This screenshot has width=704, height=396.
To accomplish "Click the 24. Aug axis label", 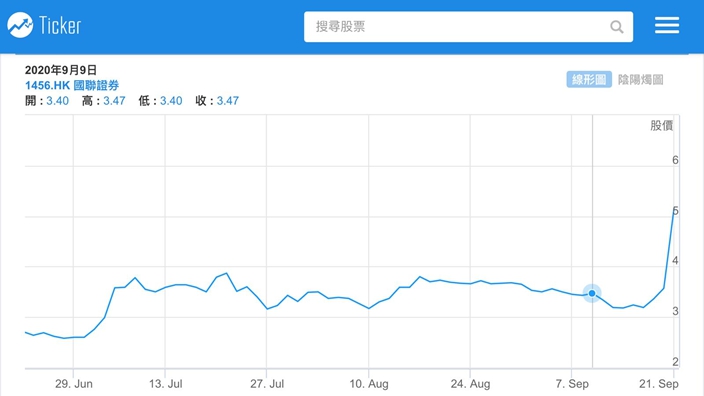I will click(x=470, y=384).
